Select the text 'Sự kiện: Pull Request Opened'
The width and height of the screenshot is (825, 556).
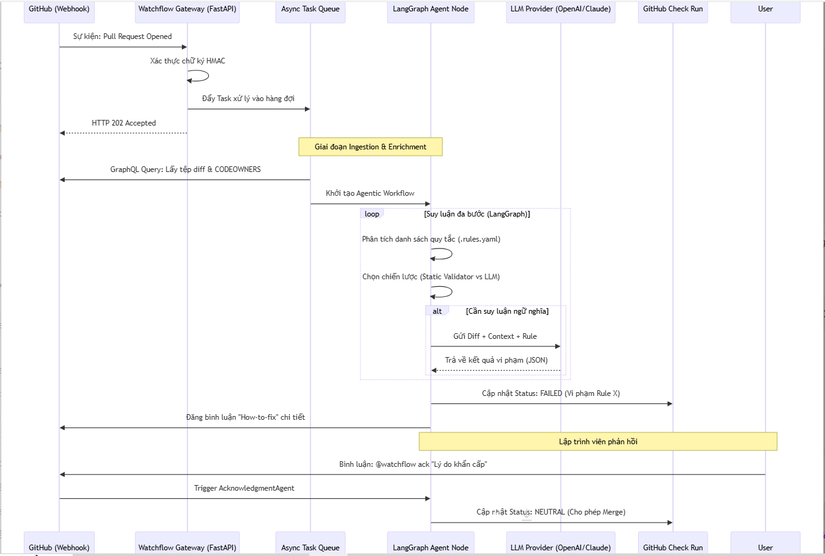(123, 36)
